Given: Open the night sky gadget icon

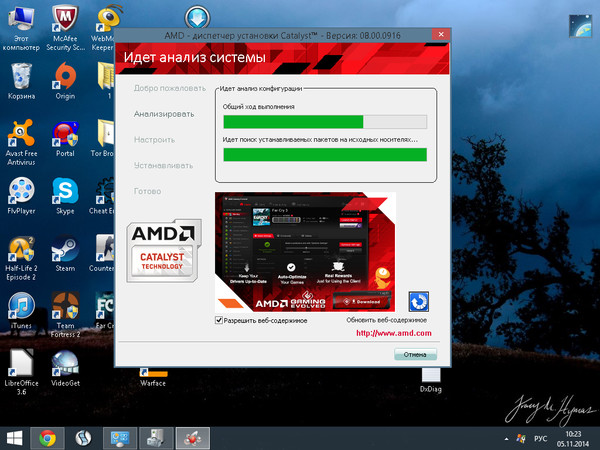Looking at the screenshot, I should [x=580, y=26].
